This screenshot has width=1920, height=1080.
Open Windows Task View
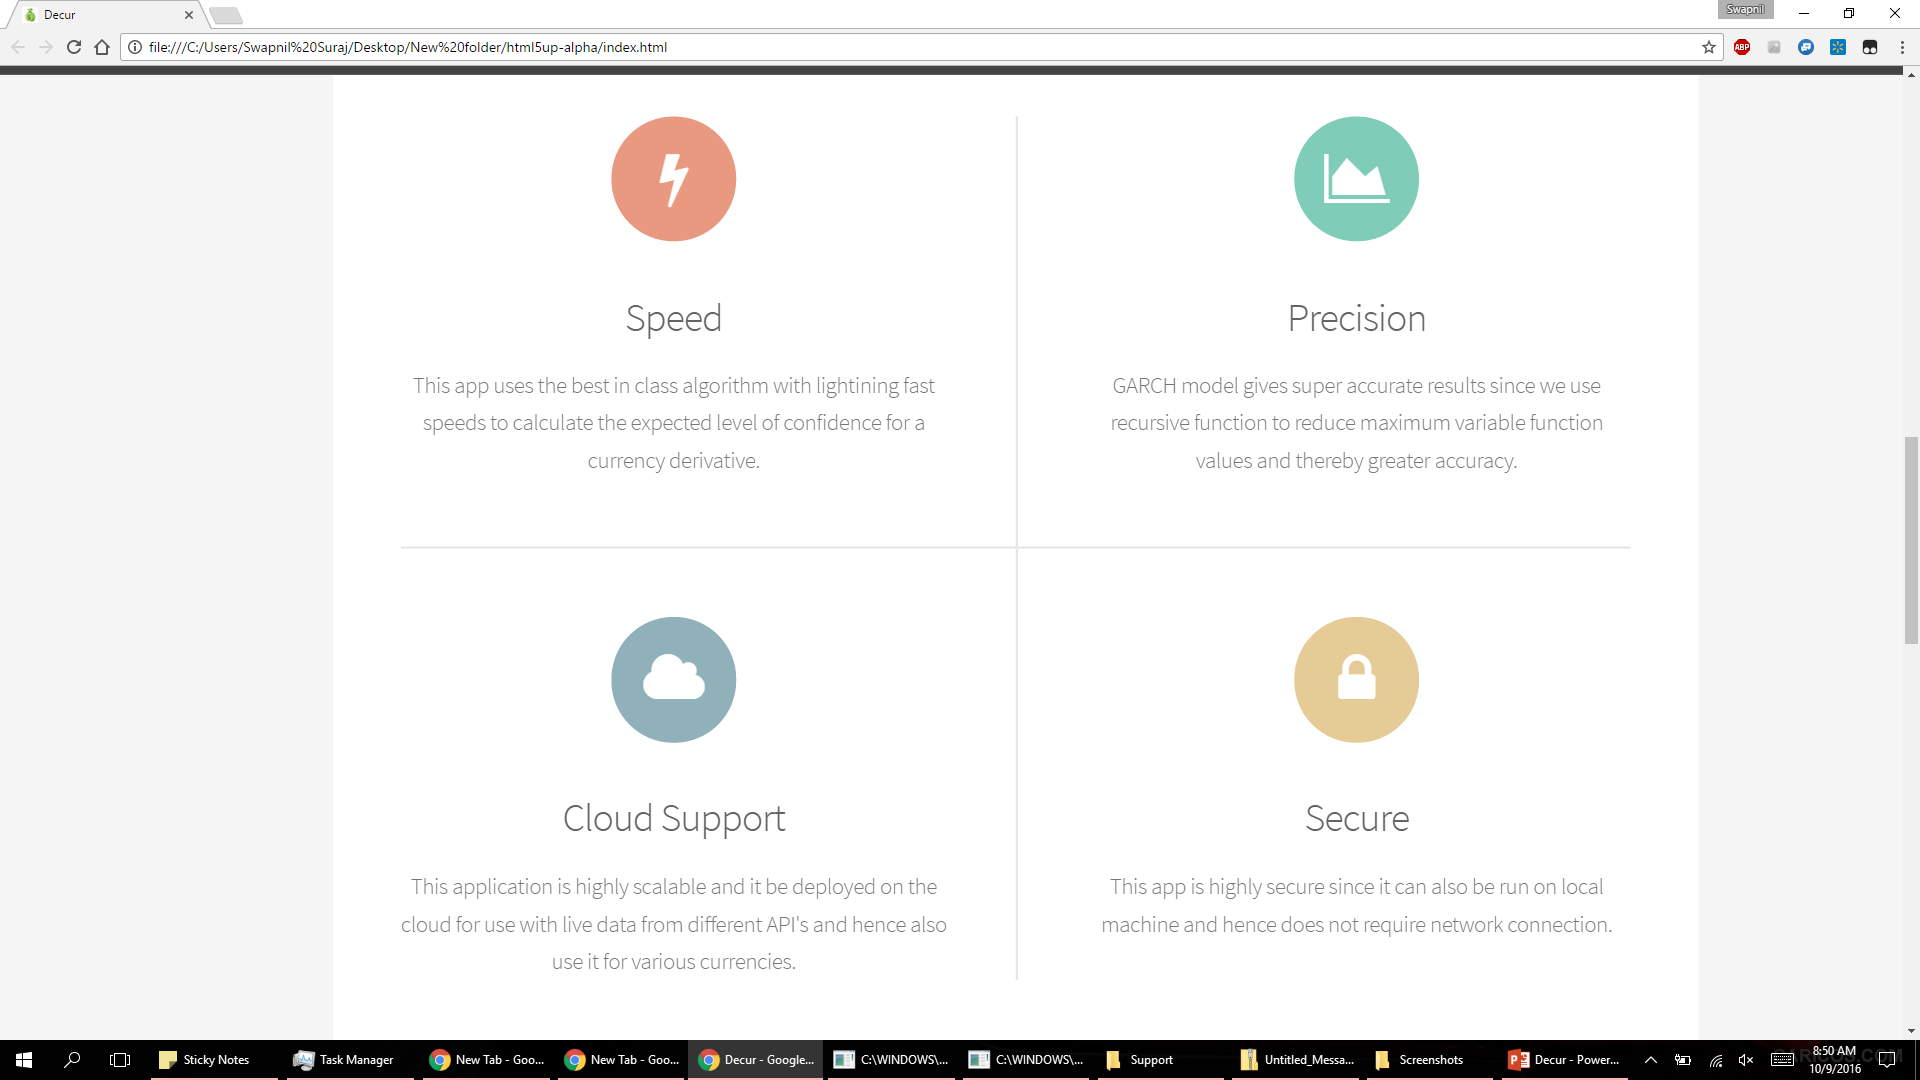120,1060
